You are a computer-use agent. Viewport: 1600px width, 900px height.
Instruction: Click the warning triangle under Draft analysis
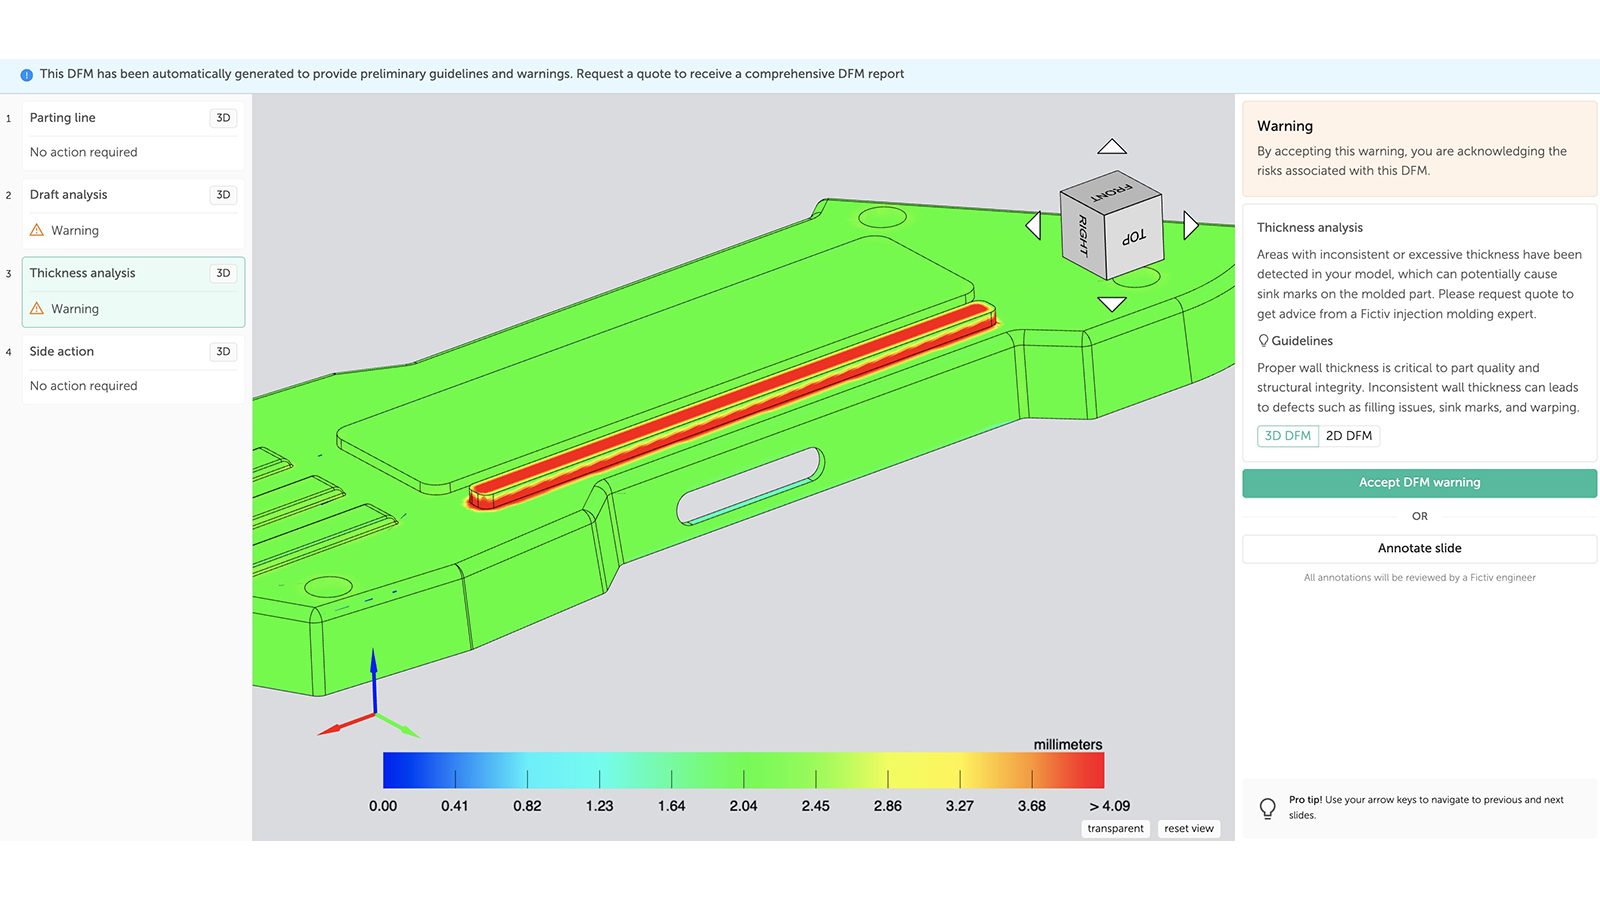[37, 230]
